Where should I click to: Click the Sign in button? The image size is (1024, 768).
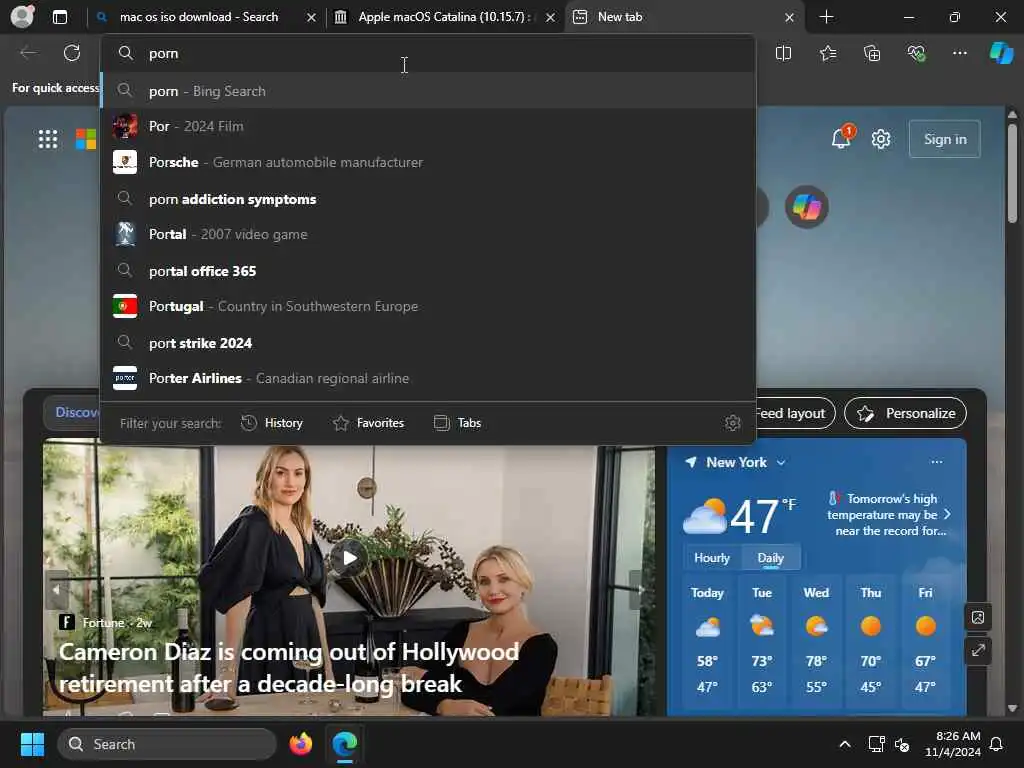tap(944, 139)
